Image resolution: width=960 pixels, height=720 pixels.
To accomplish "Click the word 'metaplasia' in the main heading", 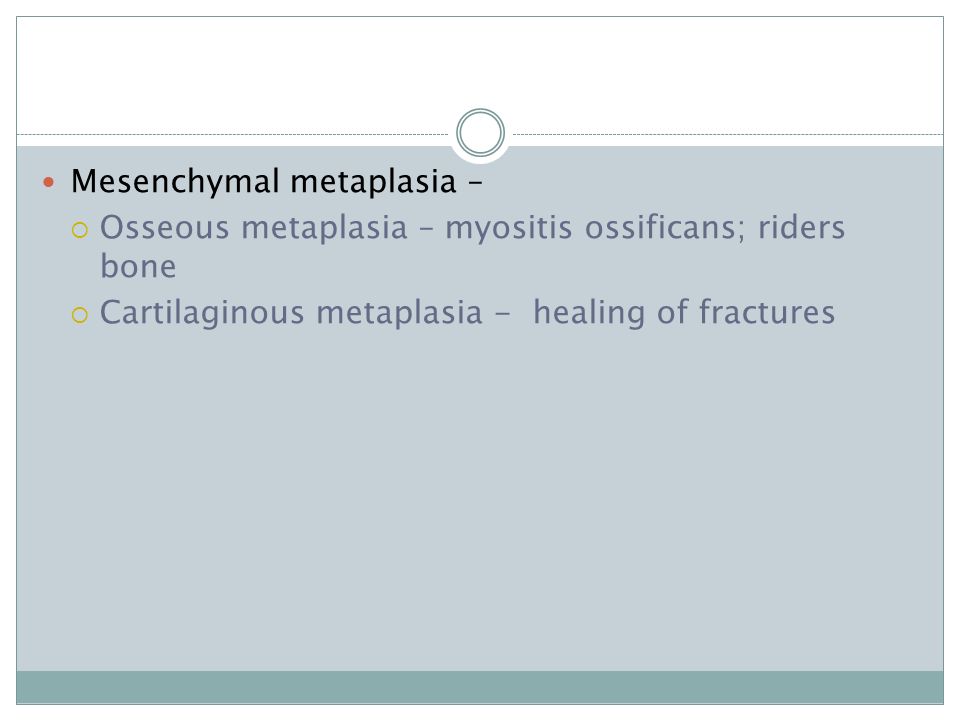I will click(x=373, y=182).
